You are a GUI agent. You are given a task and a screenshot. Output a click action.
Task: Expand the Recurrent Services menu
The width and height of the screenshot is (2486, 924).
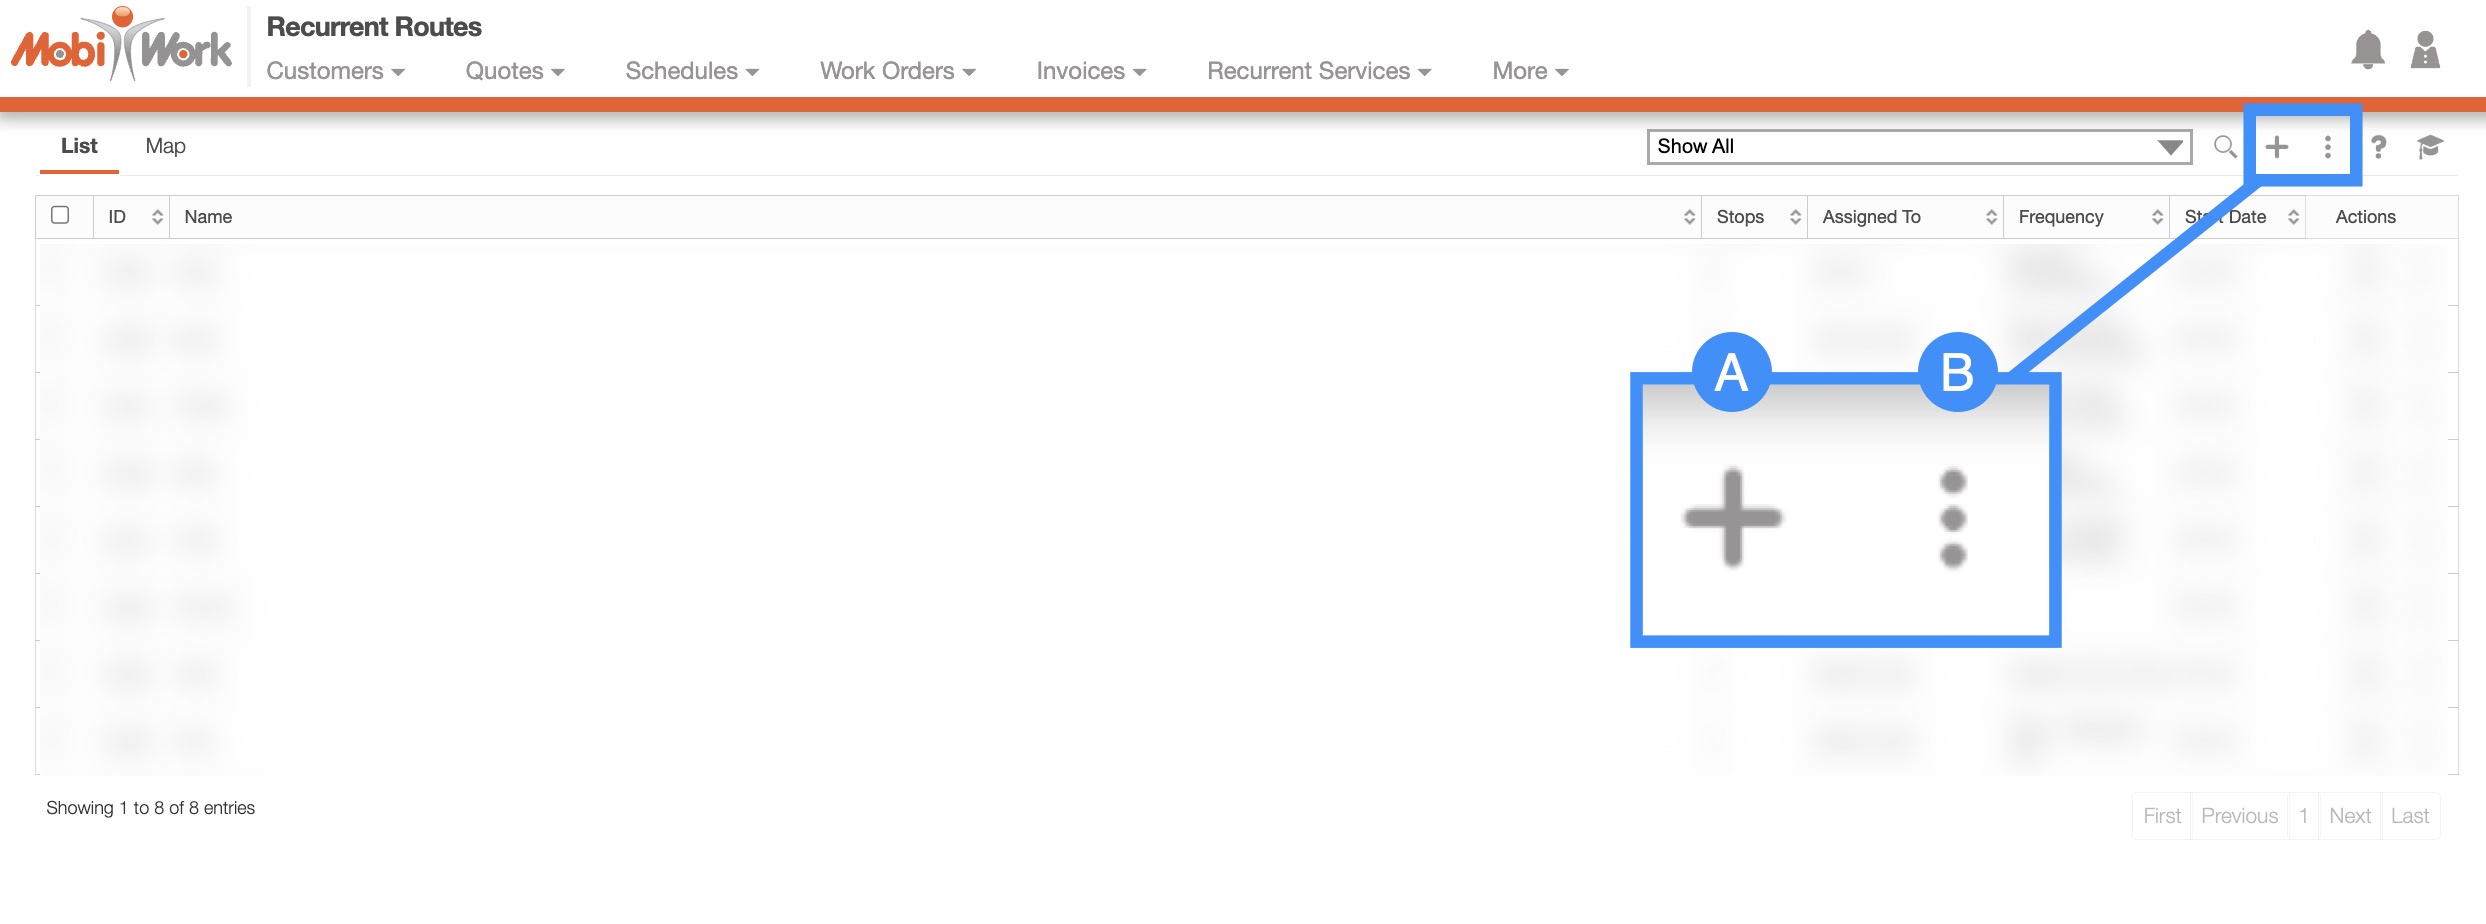1318,71
